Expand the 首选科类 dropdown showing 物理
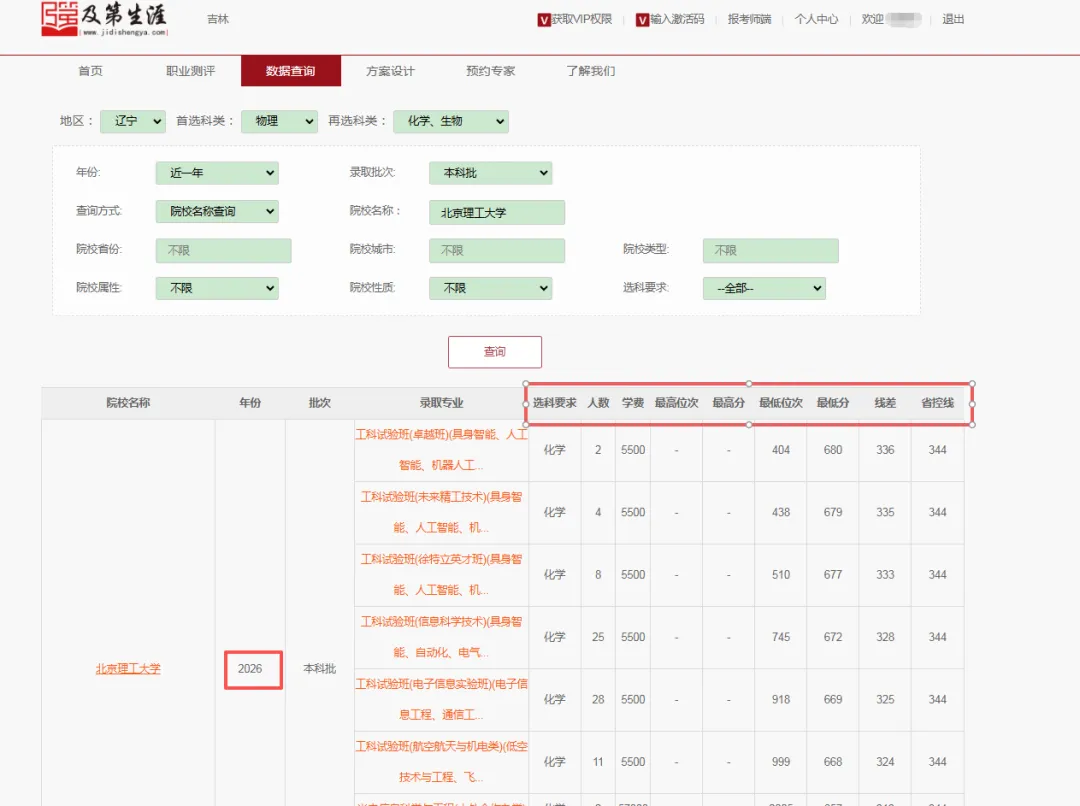The width and height of the screenshot is (1080, 806). tap(280, 121)
